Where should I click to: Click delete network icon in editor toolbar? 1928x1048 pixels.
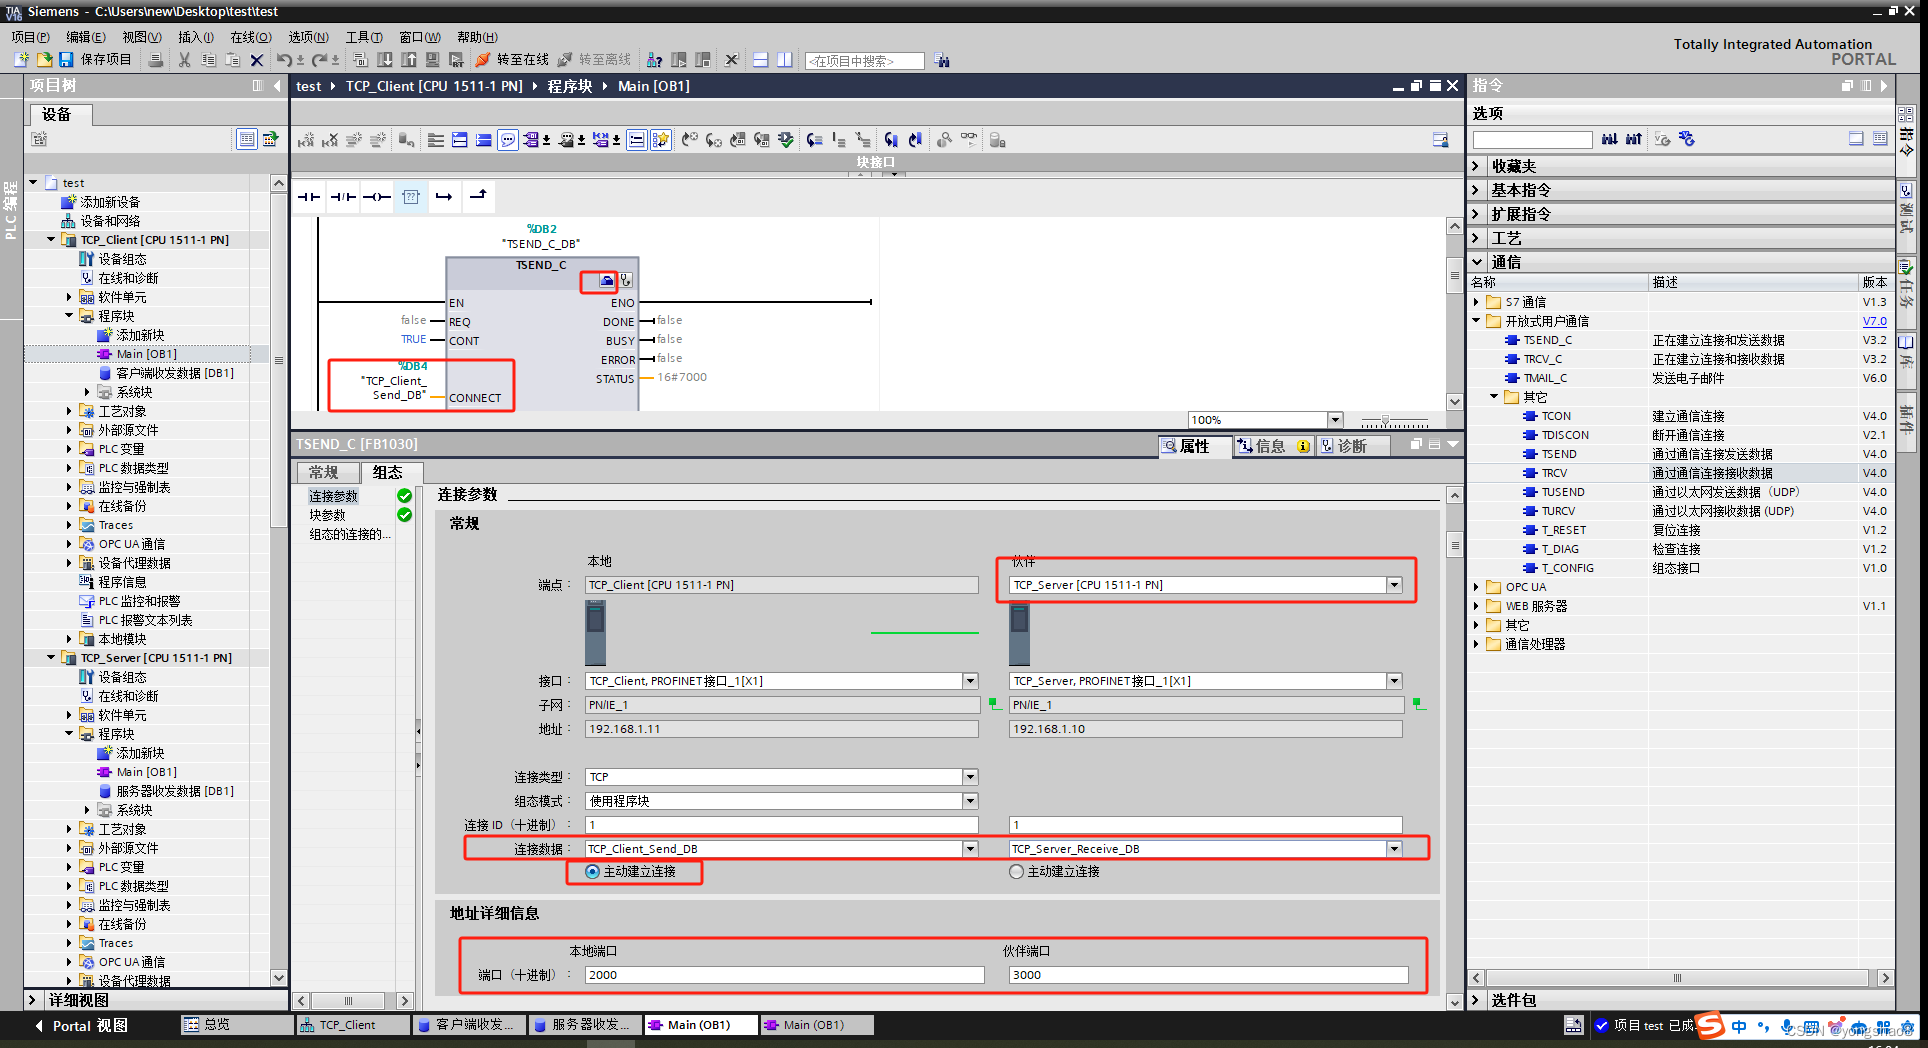pos(330,140)
